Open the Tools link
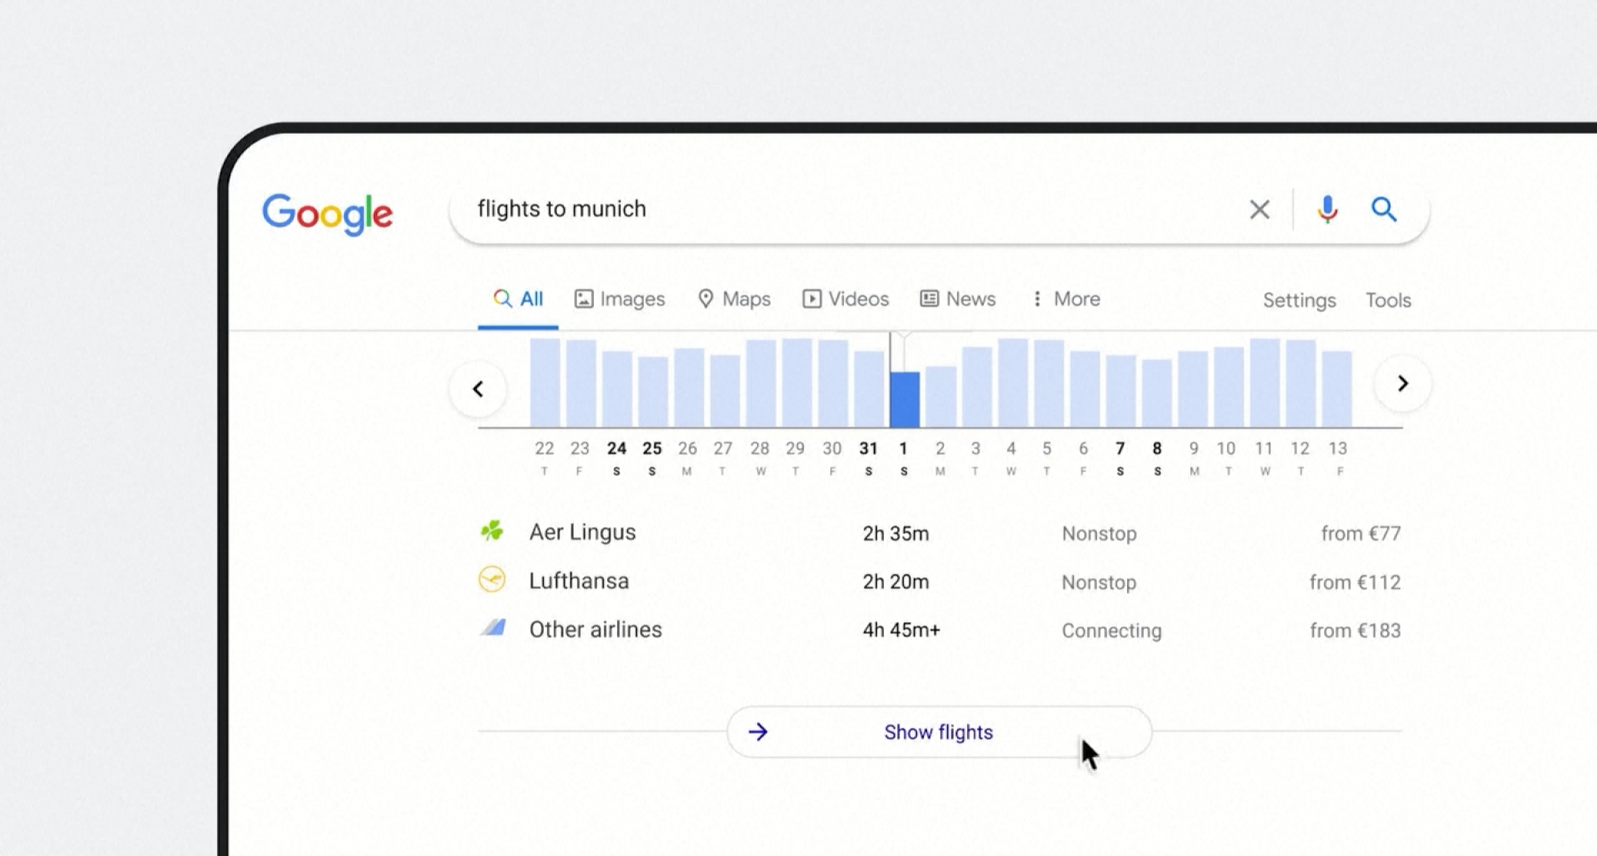This screenshot has height=856, width=1597. (1388, 300)
